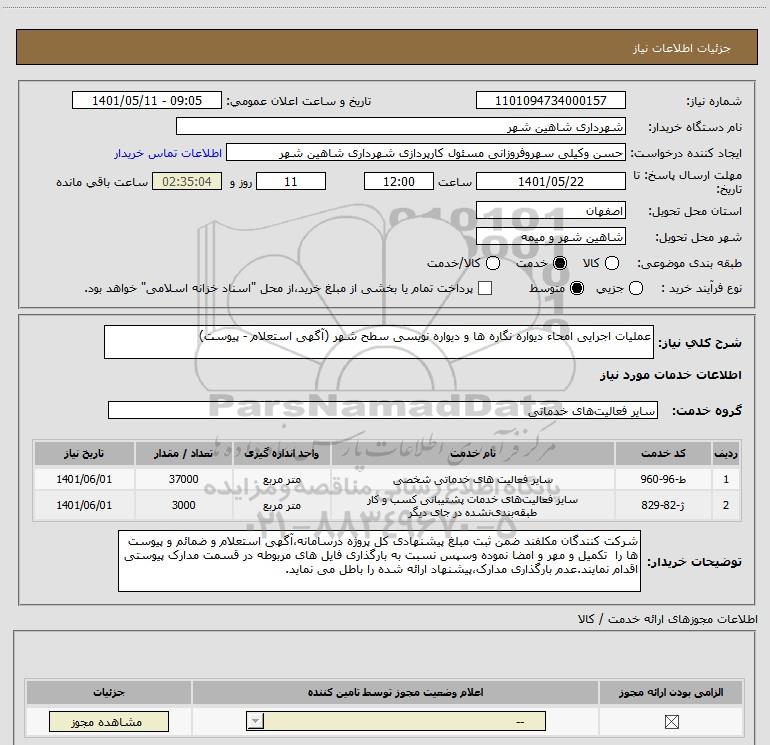Viewport: 770px width, 745px height.
Task: Click the گروه خدمت field سایر فعالیت‌های خدماتی
Action: (x=383, y=410)
